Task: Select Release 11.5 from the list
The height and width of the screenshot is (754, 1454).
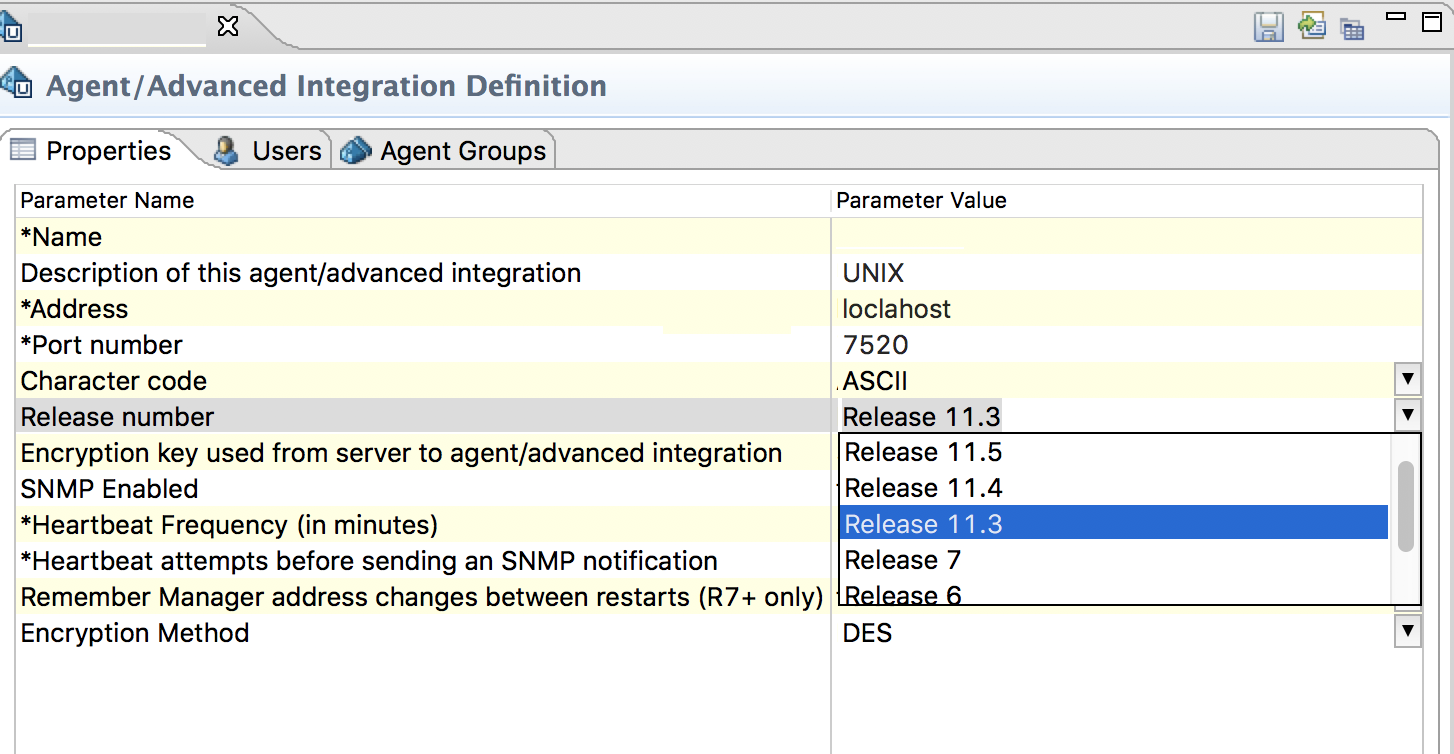Action: [x=923, y=452]
